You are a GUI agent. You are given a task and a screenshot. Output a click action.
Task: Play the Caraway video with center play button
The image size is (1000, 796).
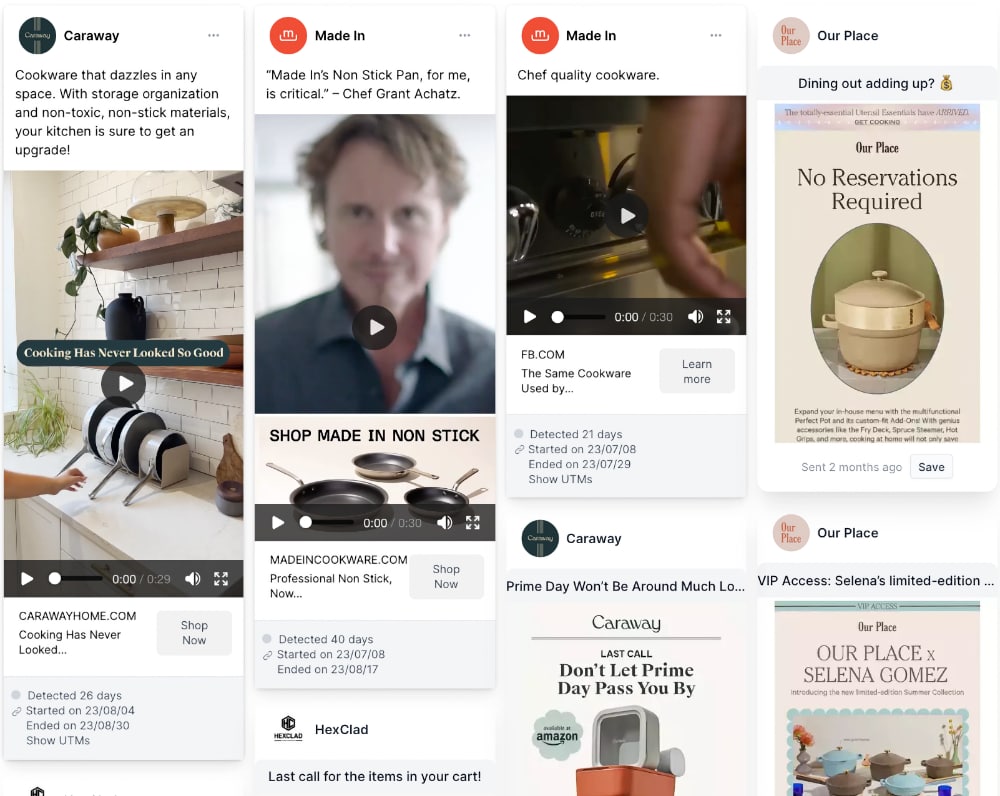click(x=124, y=383)
